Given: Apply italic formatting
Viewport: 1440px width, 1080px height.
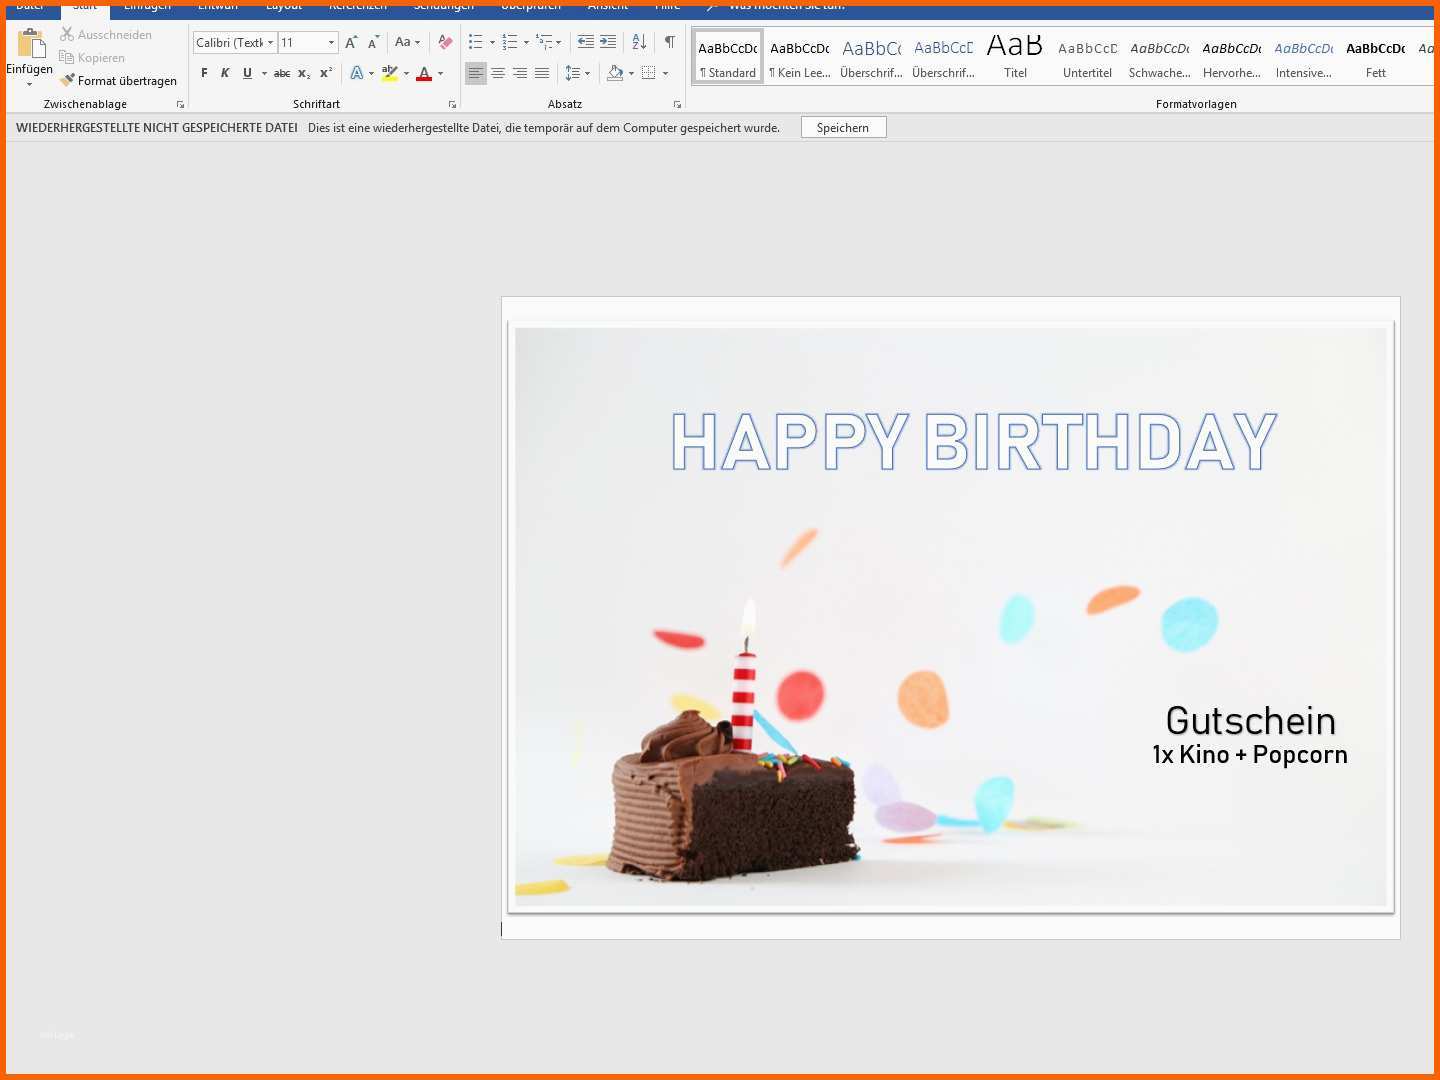Looking at the screenshot, I should coord(225,72).
